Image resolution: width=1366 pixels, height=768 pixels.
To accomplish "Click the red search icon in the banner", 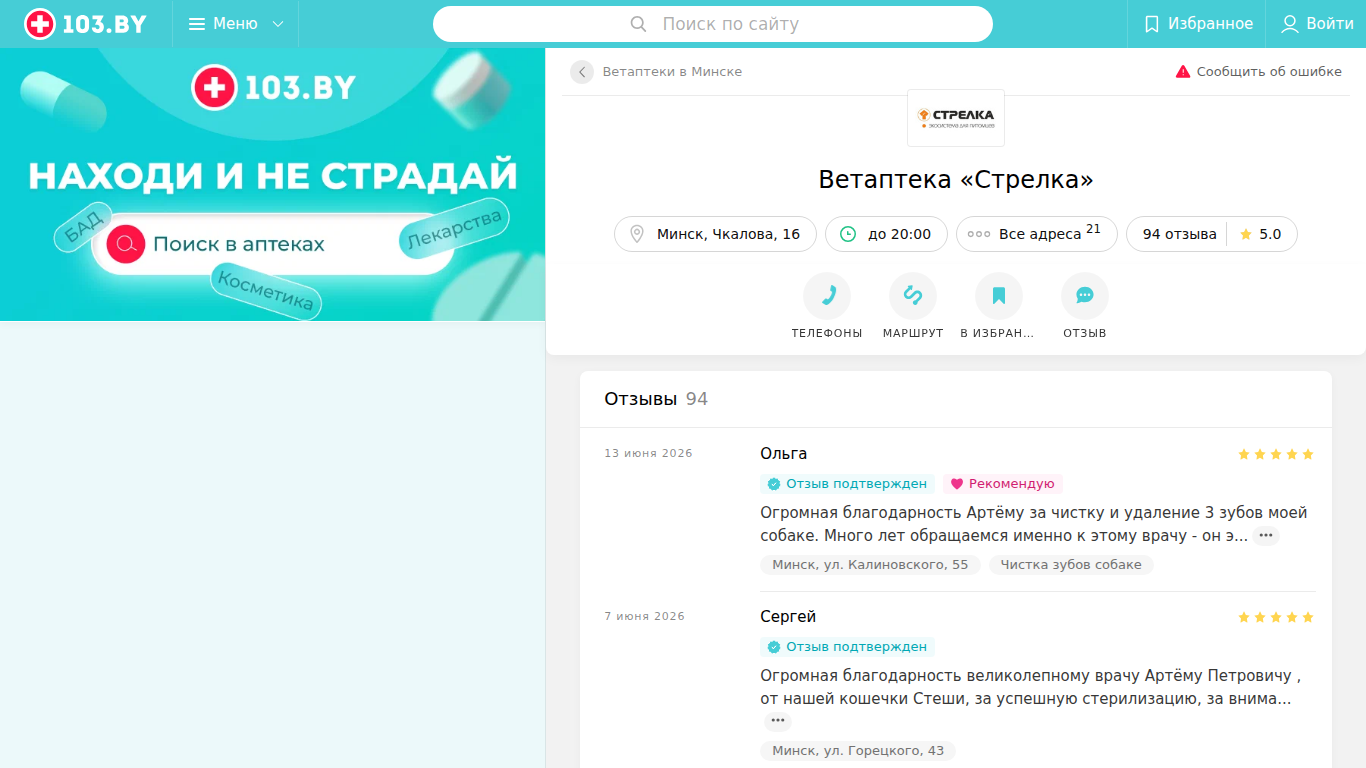I will [126, 244].
